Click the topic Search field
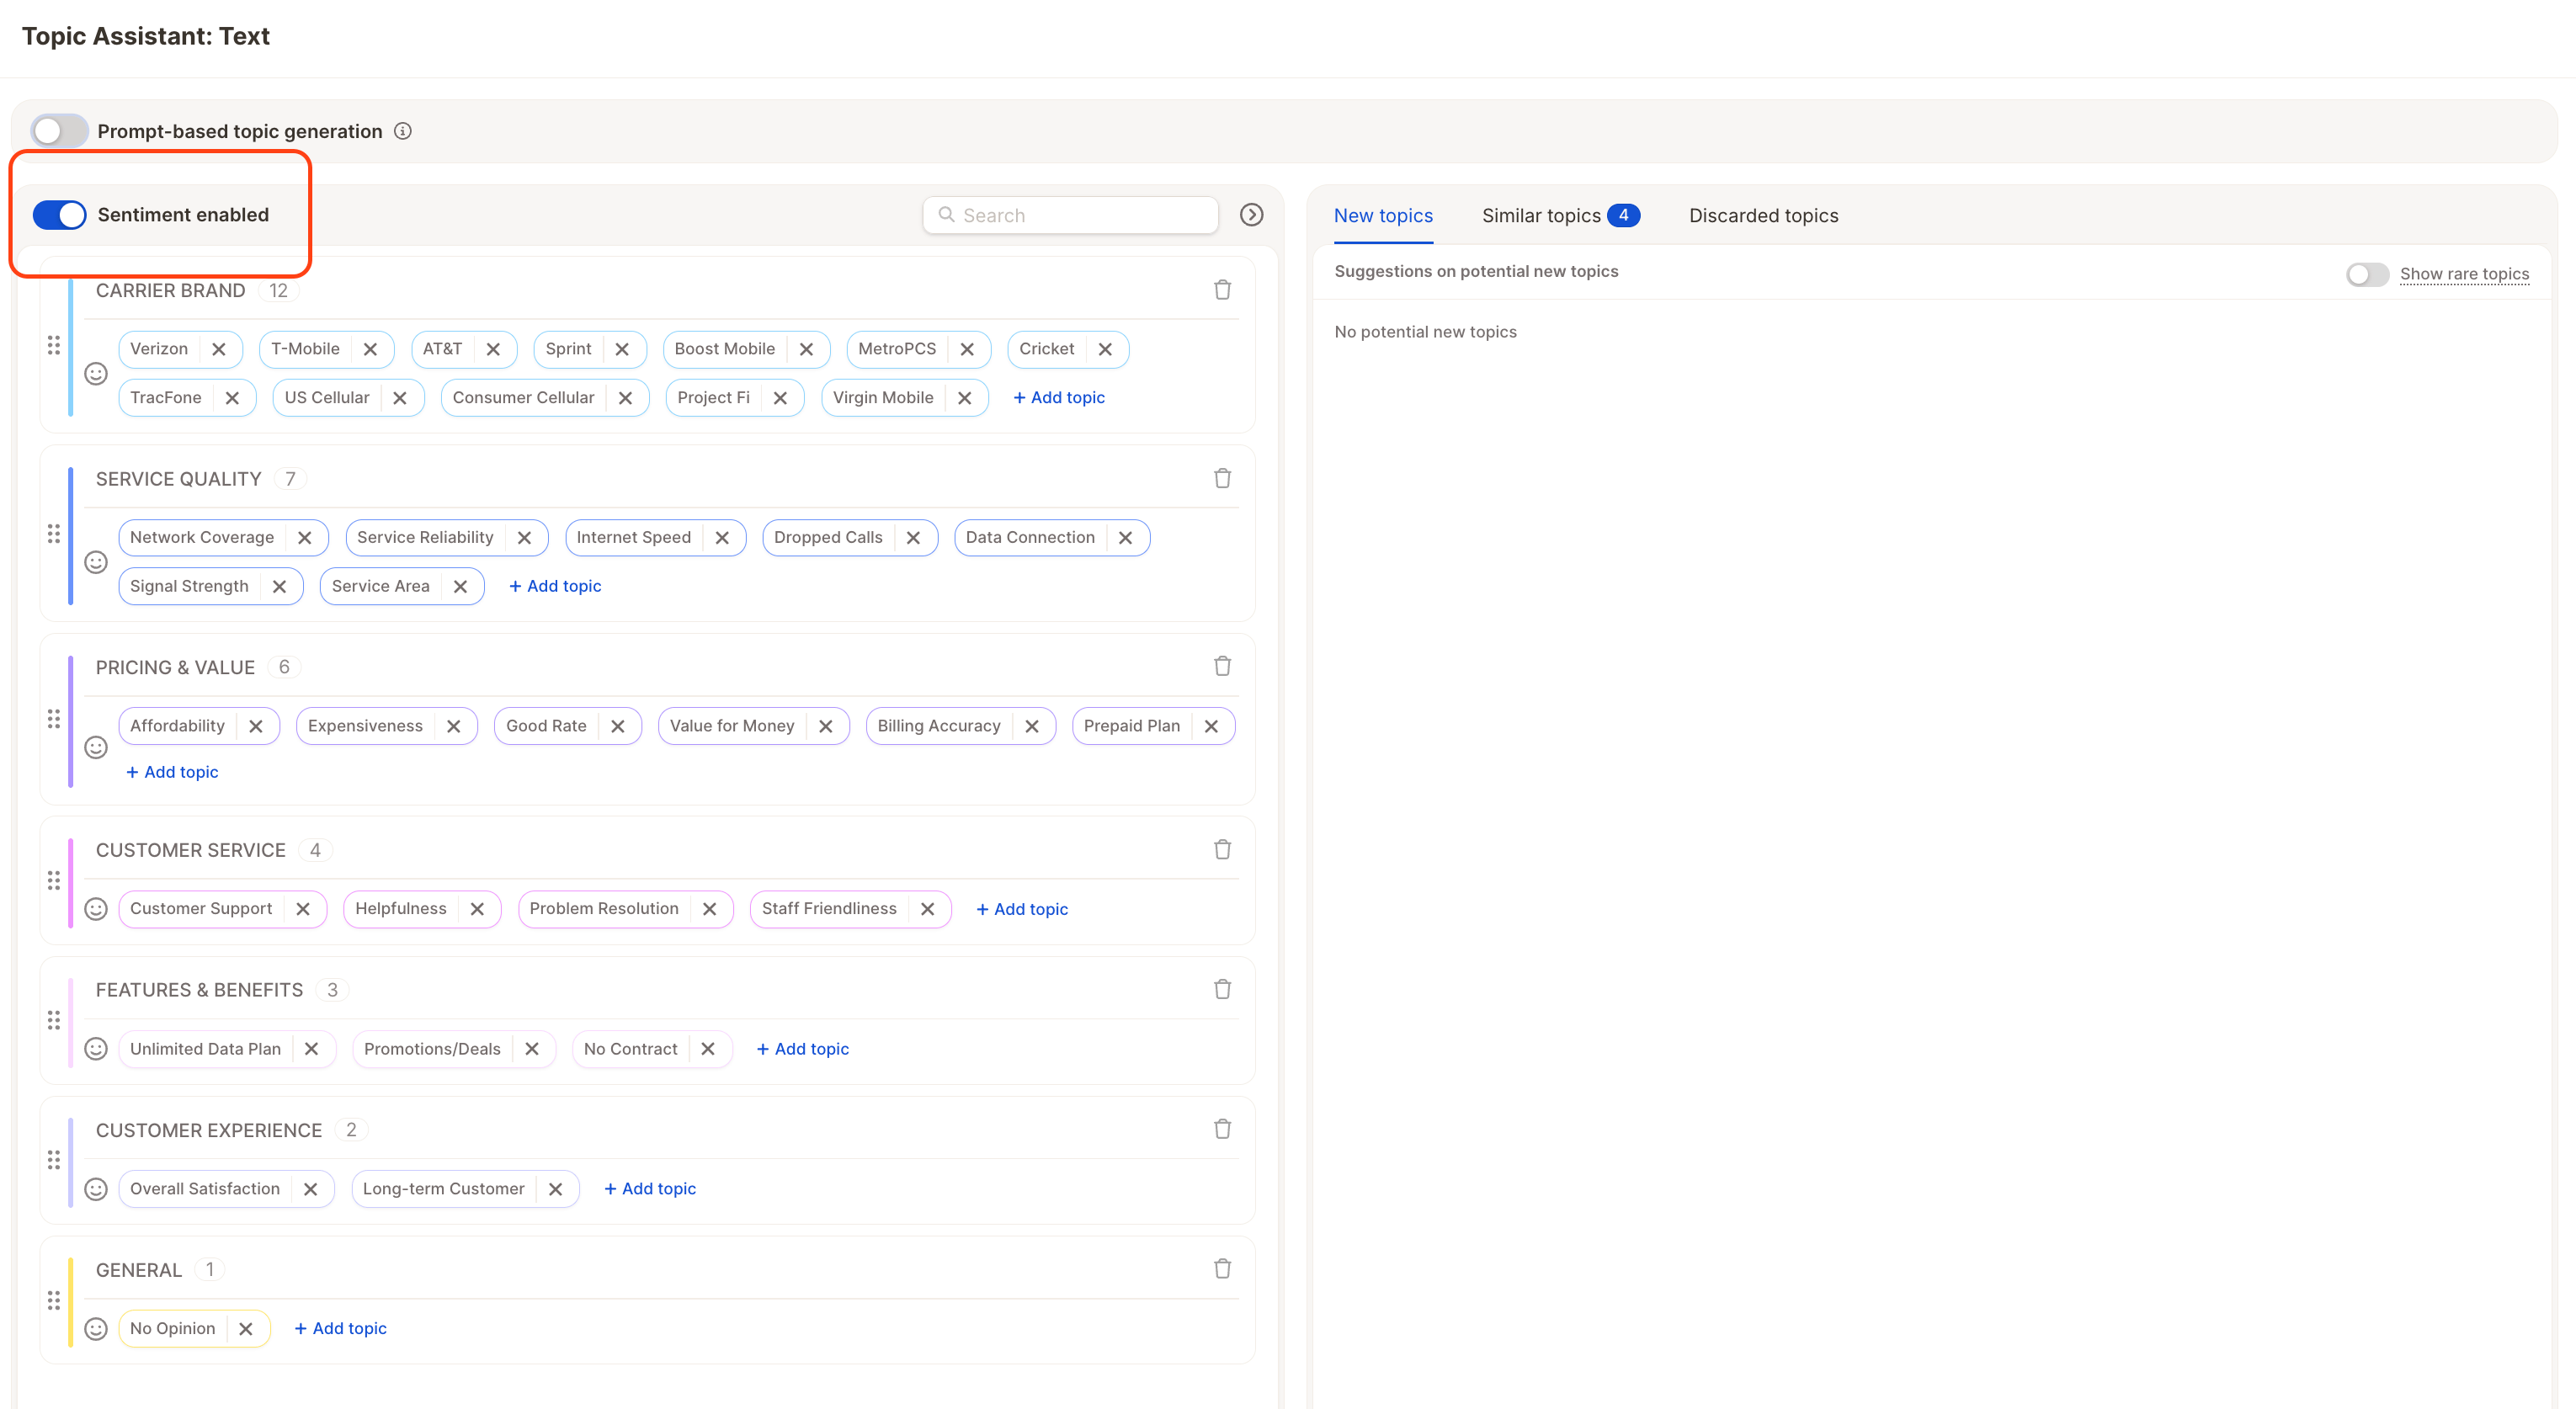Viewport: 2576px width, 1409px height. click(1070, 215)
